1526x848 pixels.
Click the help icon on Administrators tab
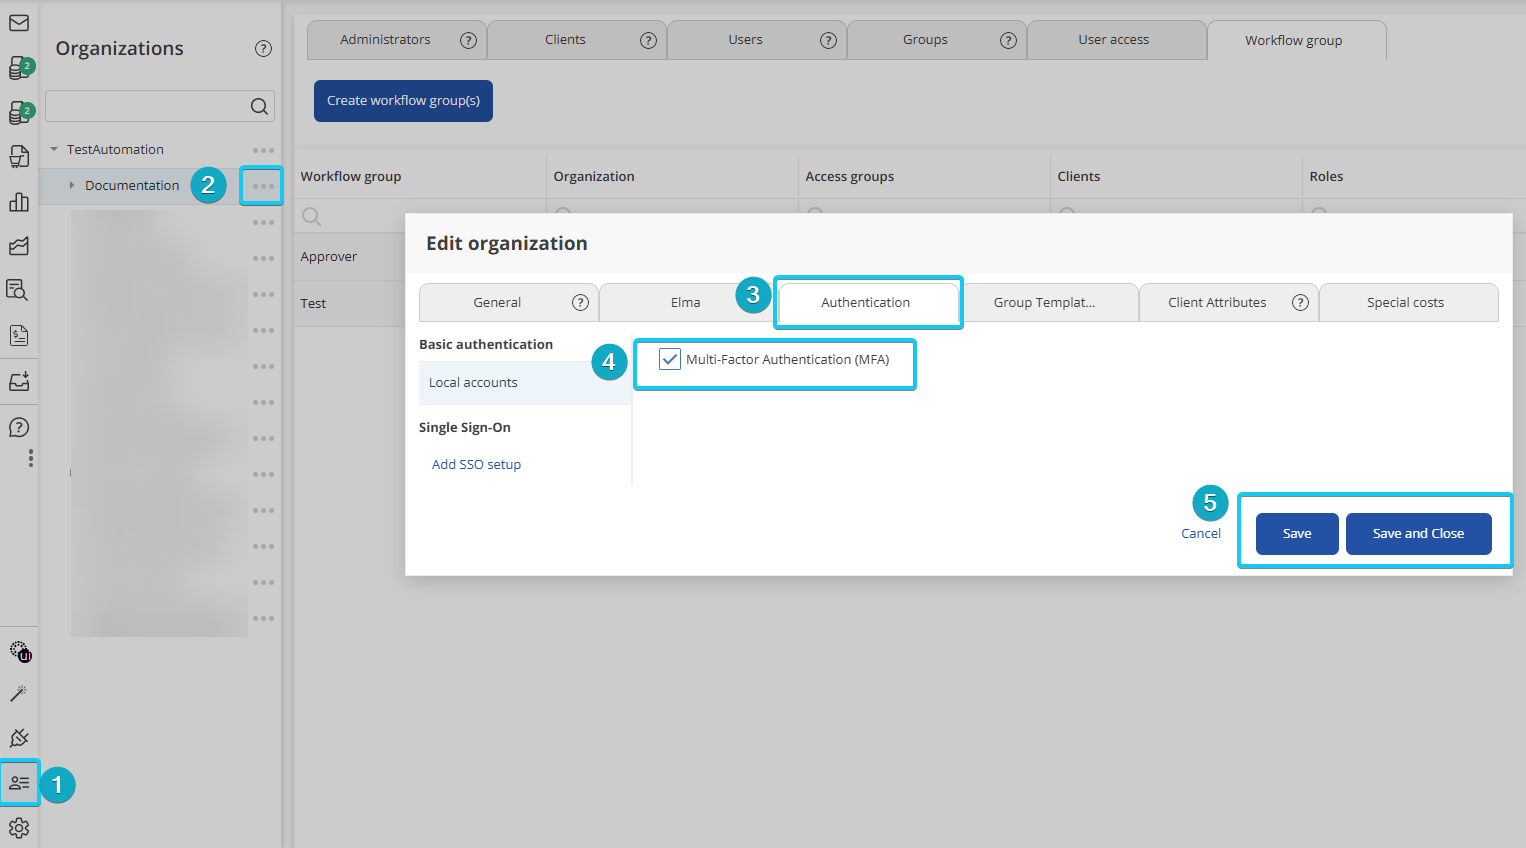pyautogui.click(x=468, y=40)
